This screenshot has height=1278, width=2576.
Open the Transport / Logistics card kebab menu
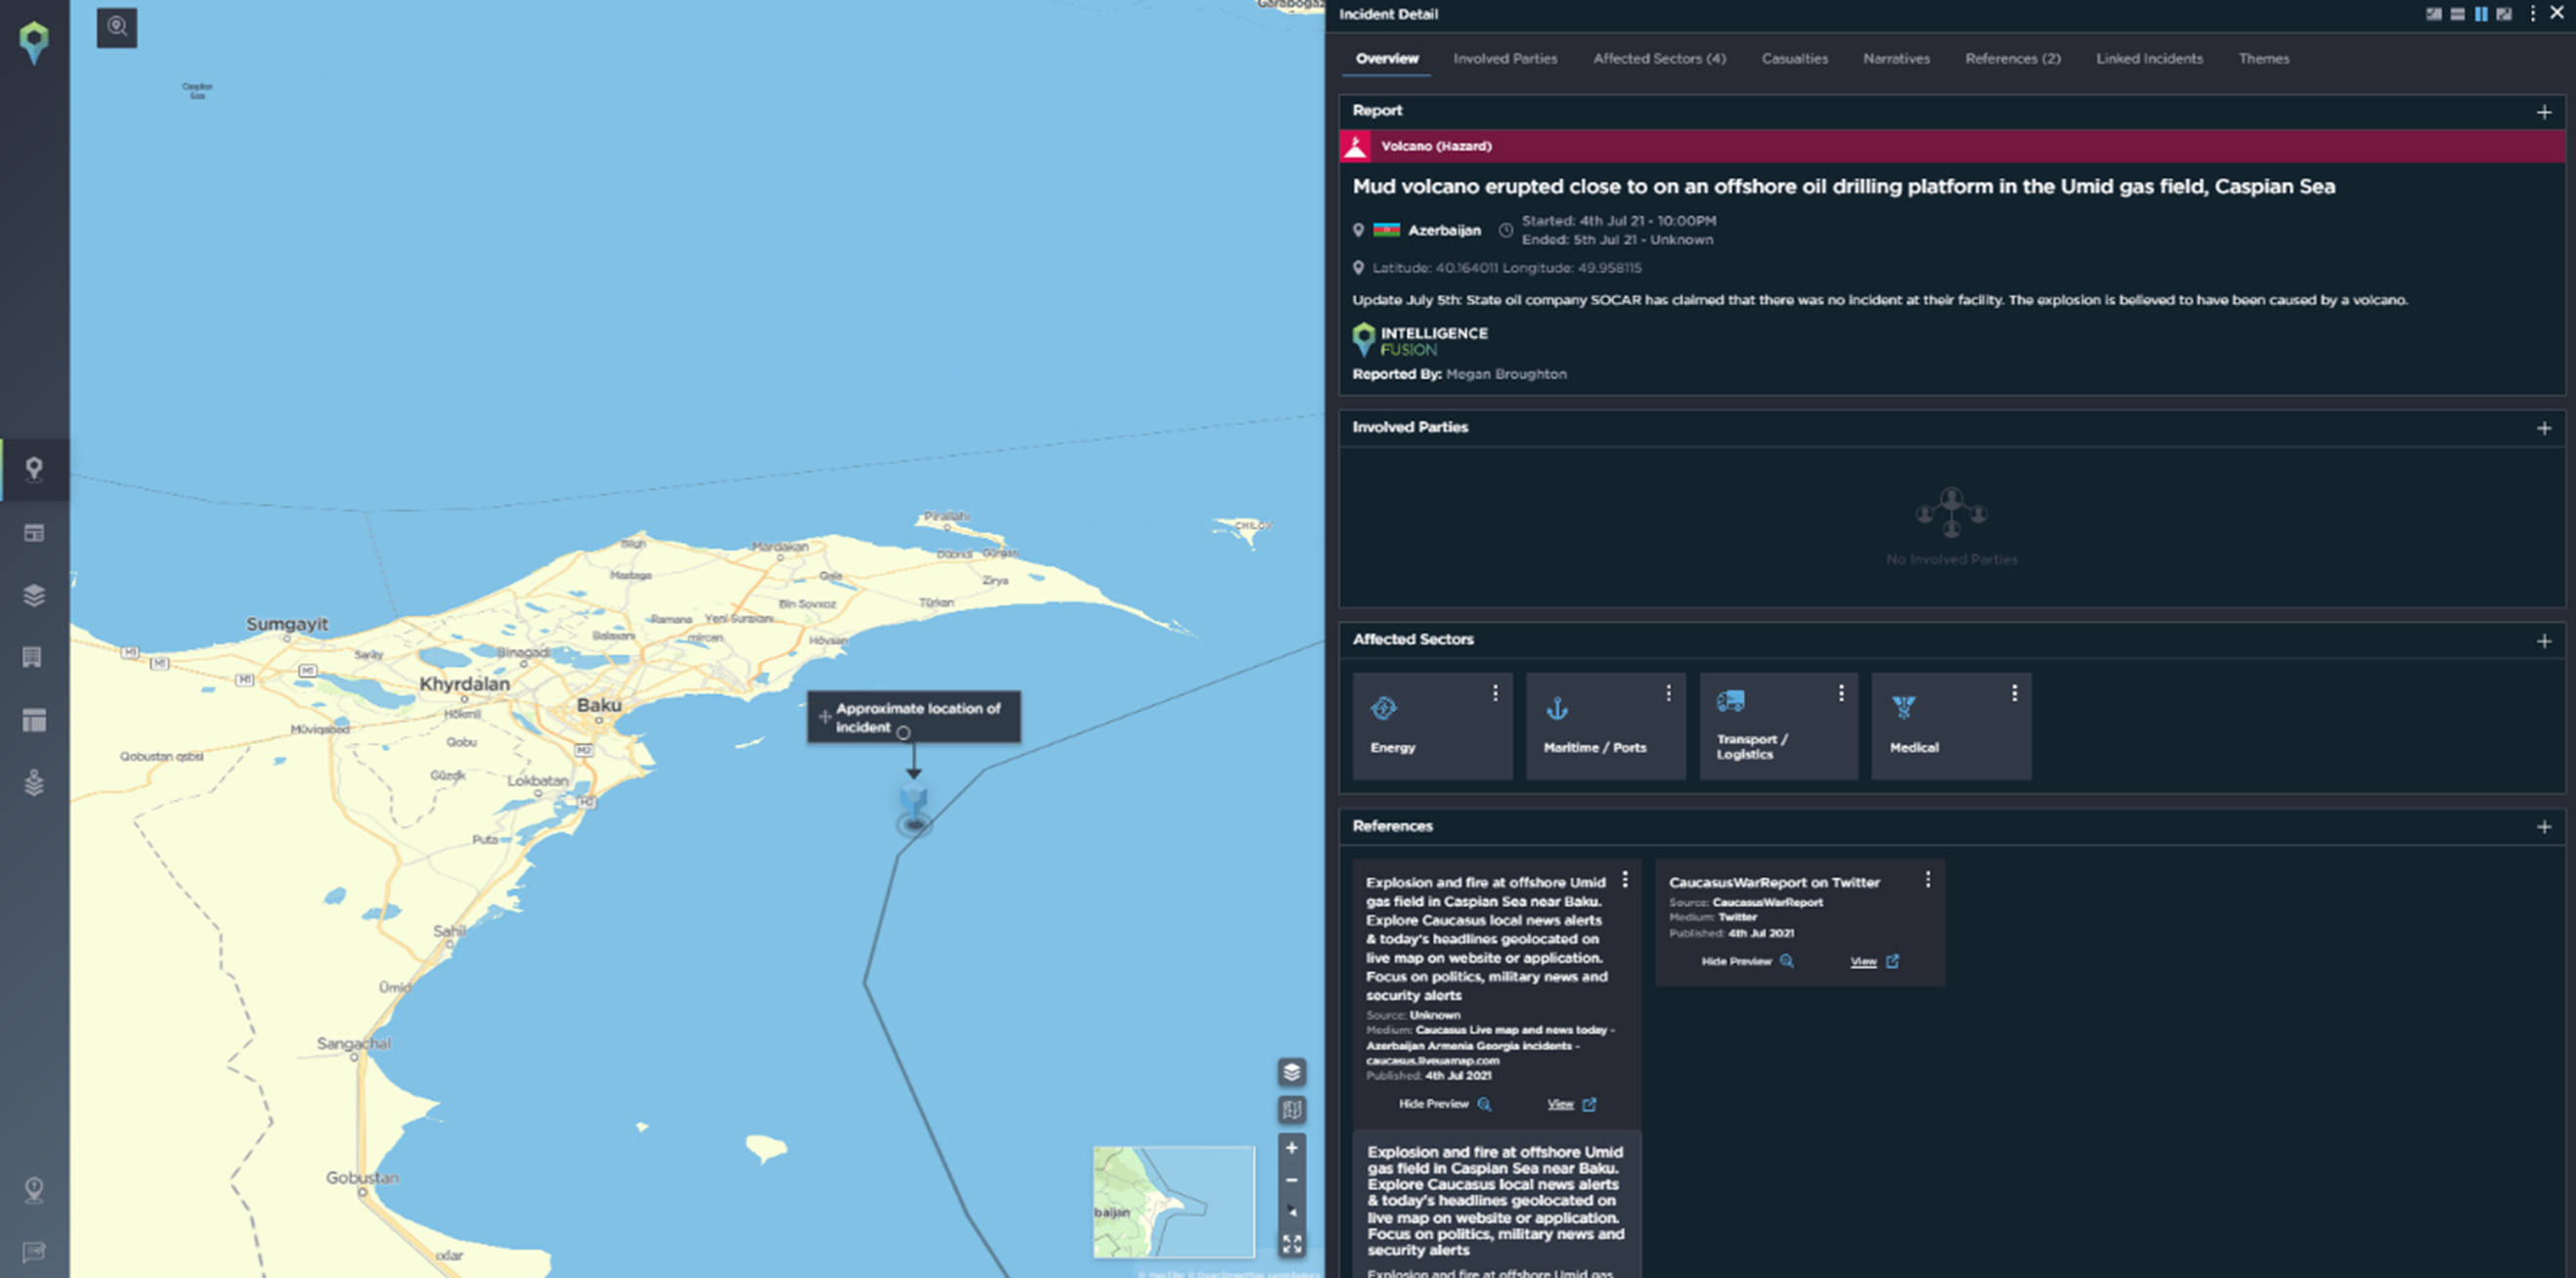pyautogui.click(x=1841, y=693)
